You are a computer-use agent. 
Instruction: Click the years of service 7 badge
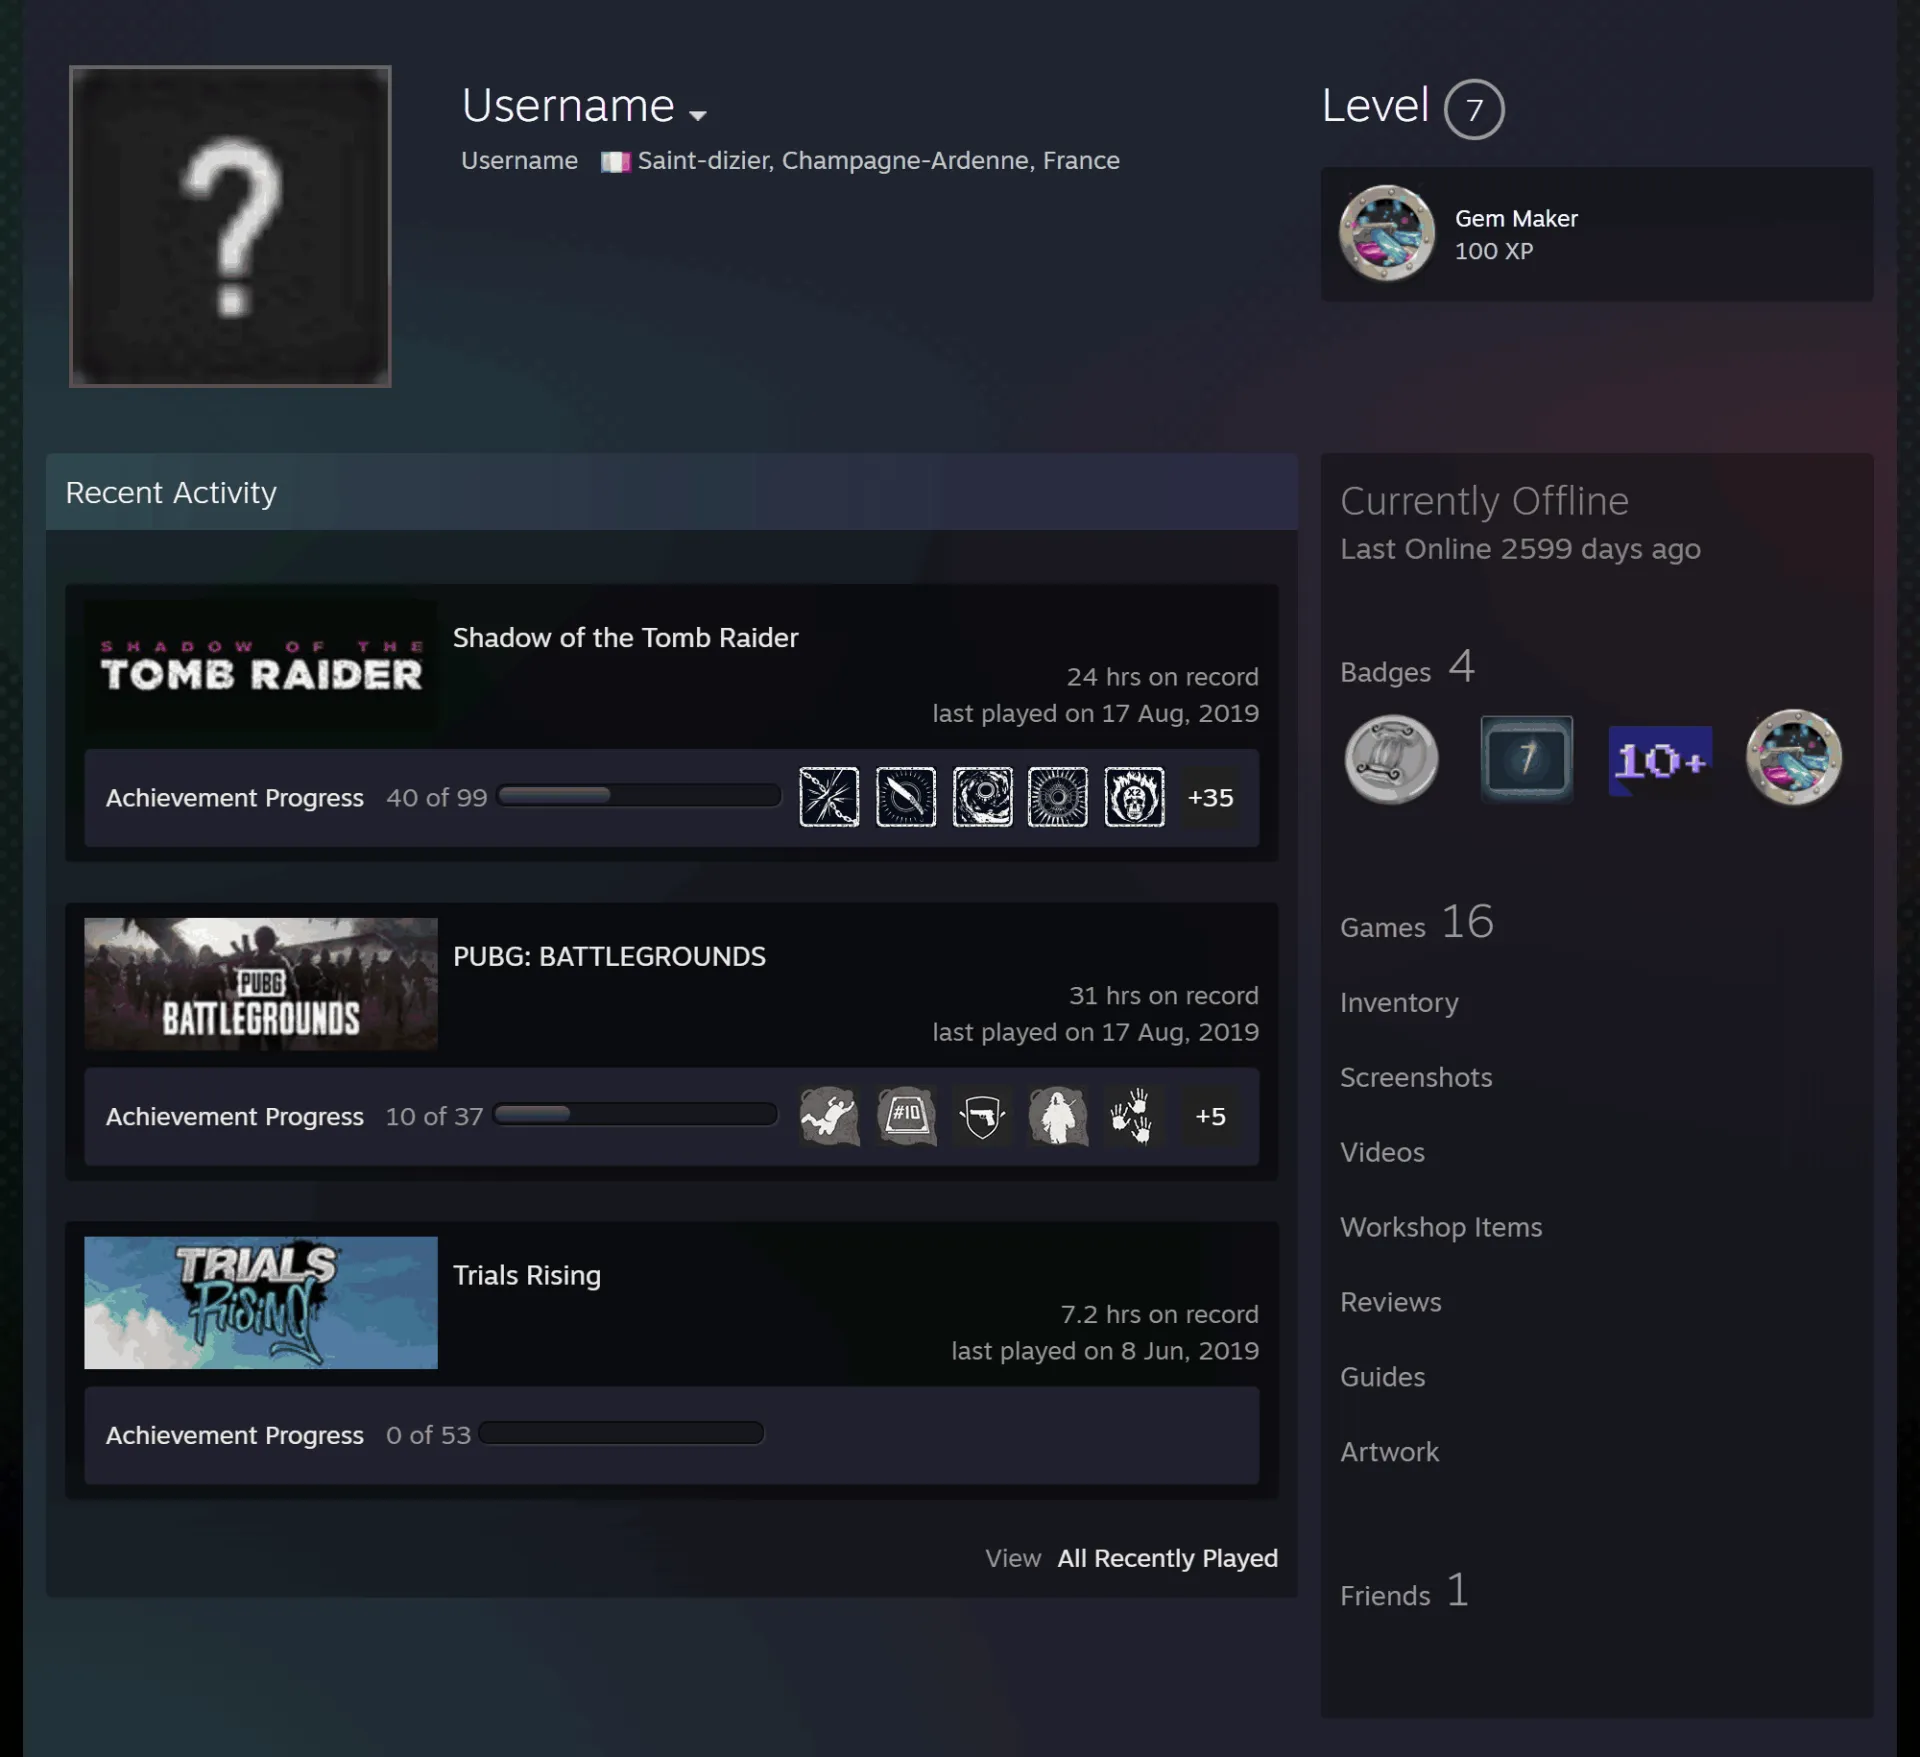point(1526,759)
